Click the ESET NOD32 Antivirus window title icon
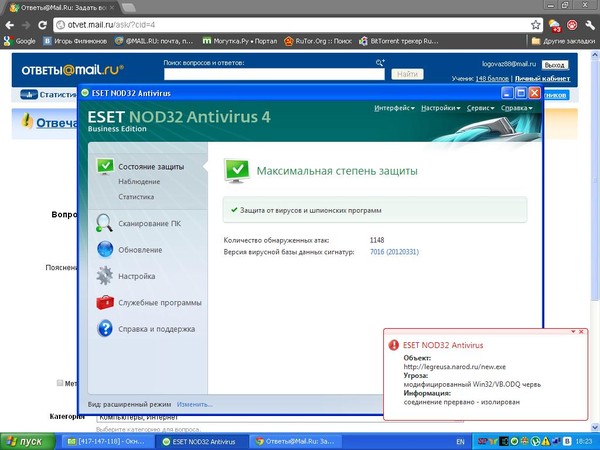The height and width of the screenshot is (450, 600). (85, 93)
